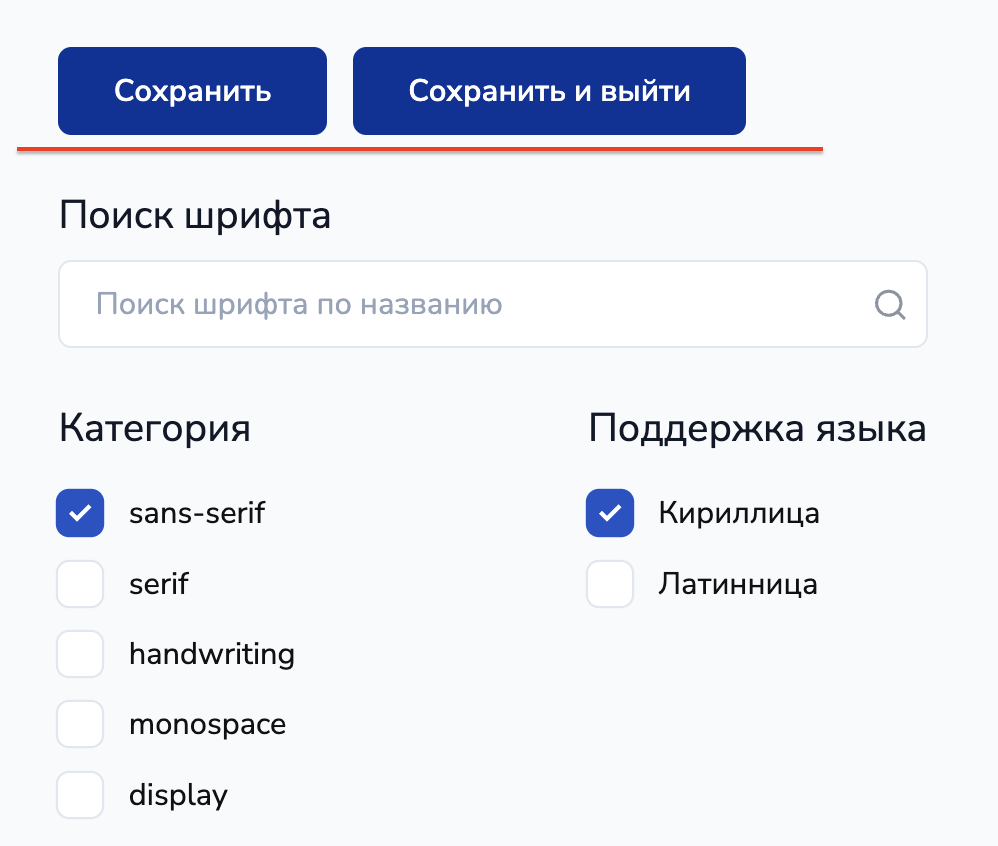Click the magnifier icon in font search
Viewport: 998px width, 846px height.
(889, 304)
